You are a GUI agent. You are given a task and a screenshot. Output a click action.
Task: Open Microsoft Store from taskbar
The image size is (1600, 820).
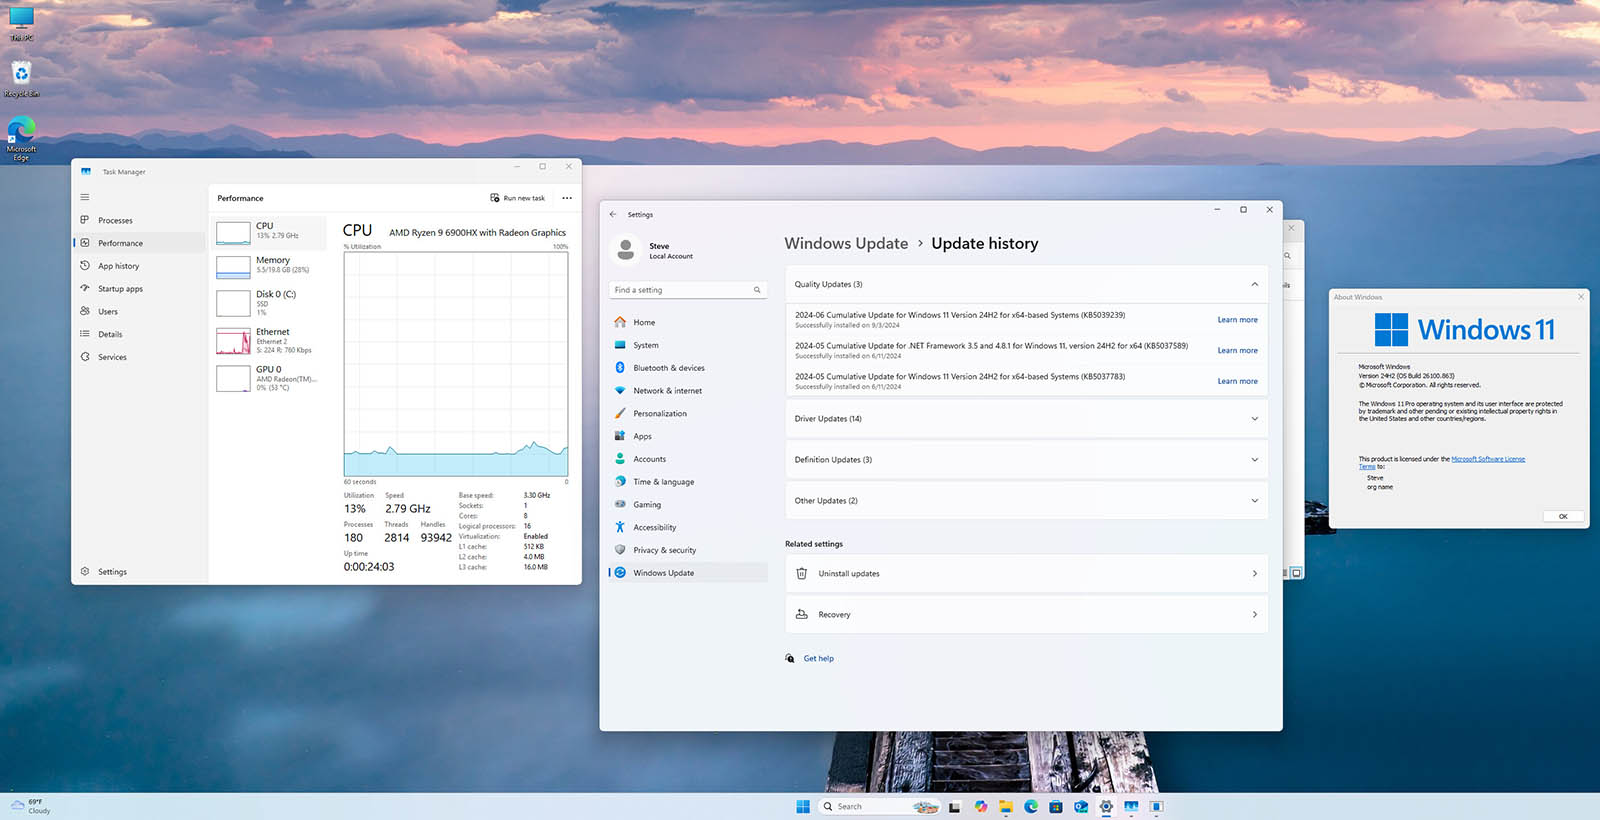click(1056, 807)
